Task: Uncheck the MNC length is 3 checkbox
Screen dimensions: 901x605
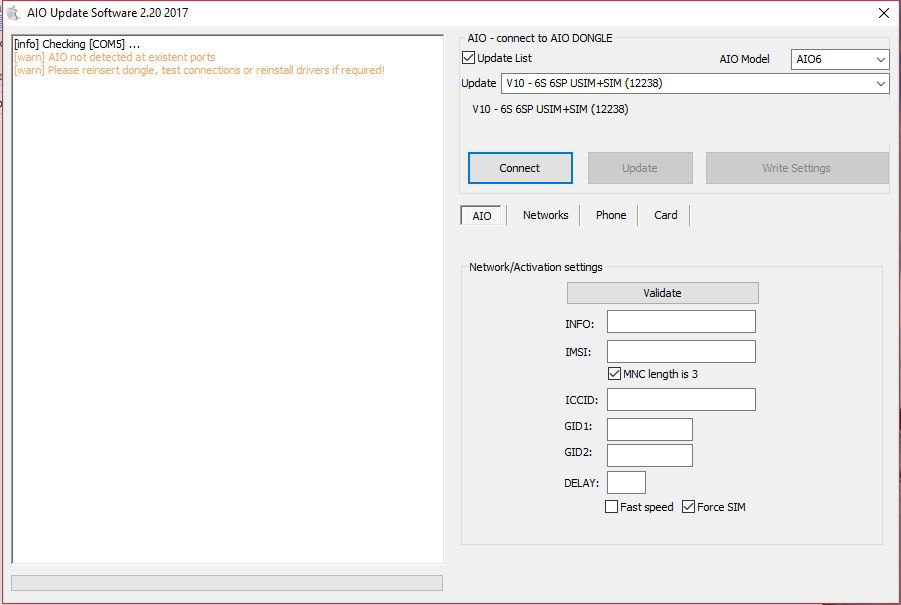Action: 614,374
